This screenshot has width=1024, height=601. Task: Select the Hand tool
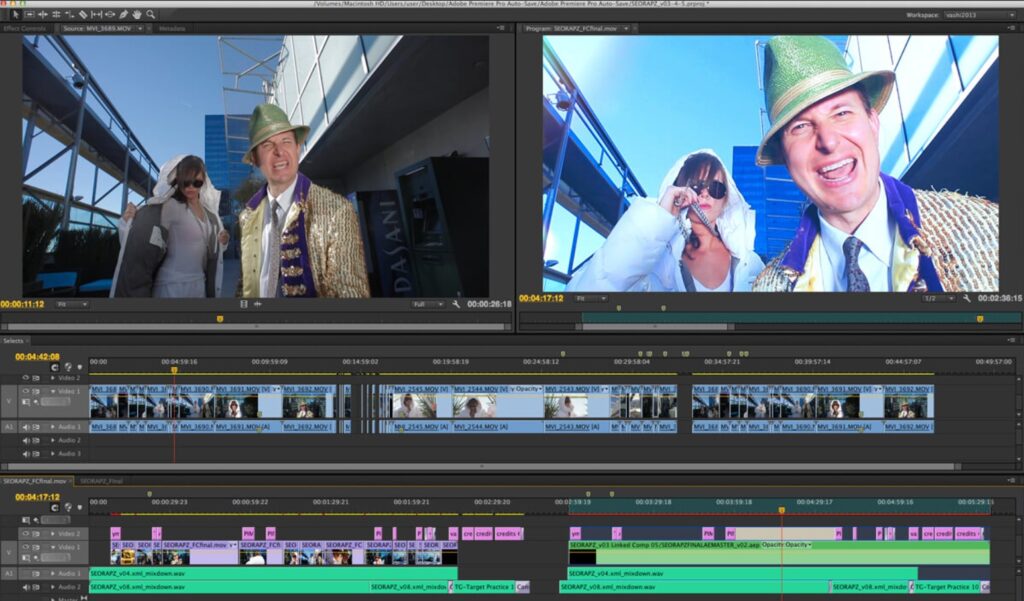[x=136, y=14]
